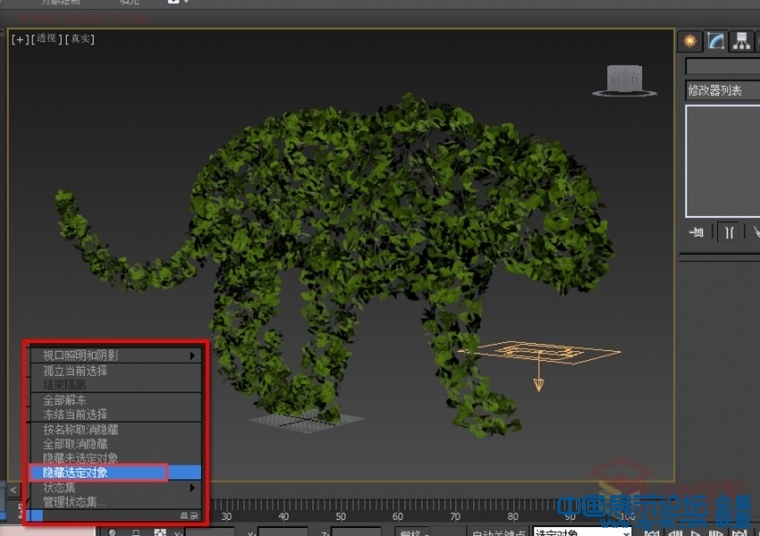The image size is (760, 536).
Task: Click the greyed 结束隔离 menu entry
Action: [x=116, y=385]
